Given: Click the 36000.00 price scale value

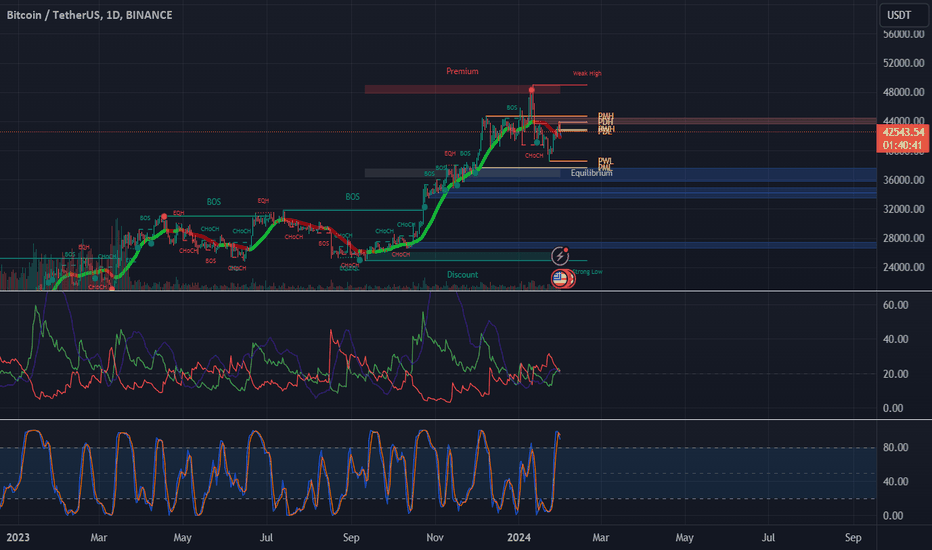Looking at the screenshot, I should 903,180.
